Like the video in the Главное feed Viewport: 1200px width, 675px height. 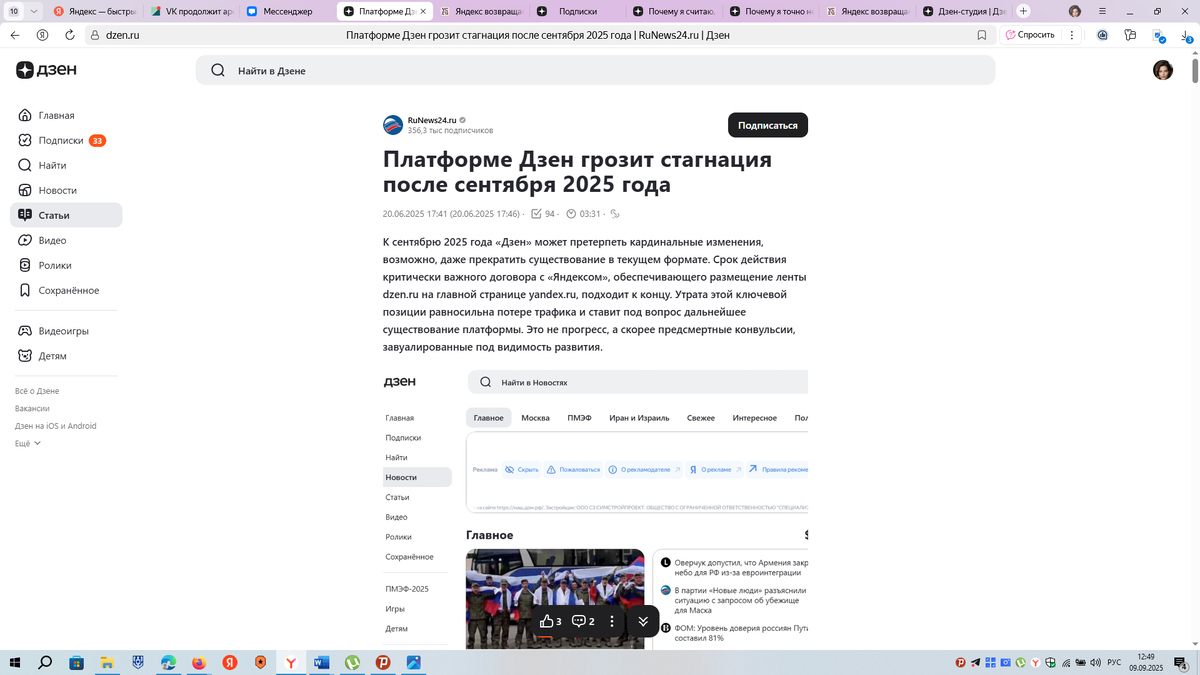(549, 621)
